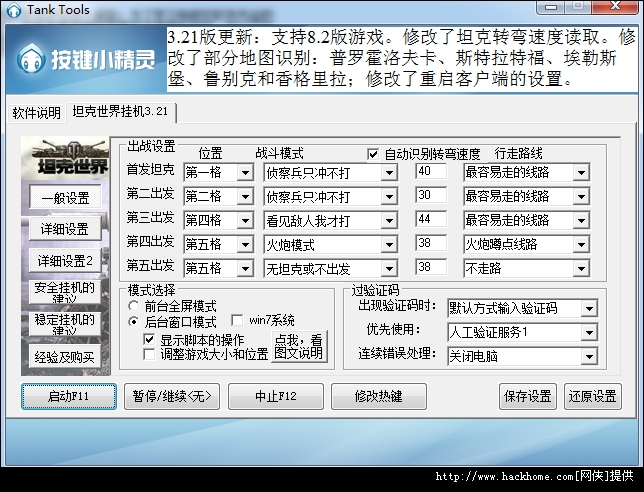Open the 详细设置2 section

click(65, 260)
